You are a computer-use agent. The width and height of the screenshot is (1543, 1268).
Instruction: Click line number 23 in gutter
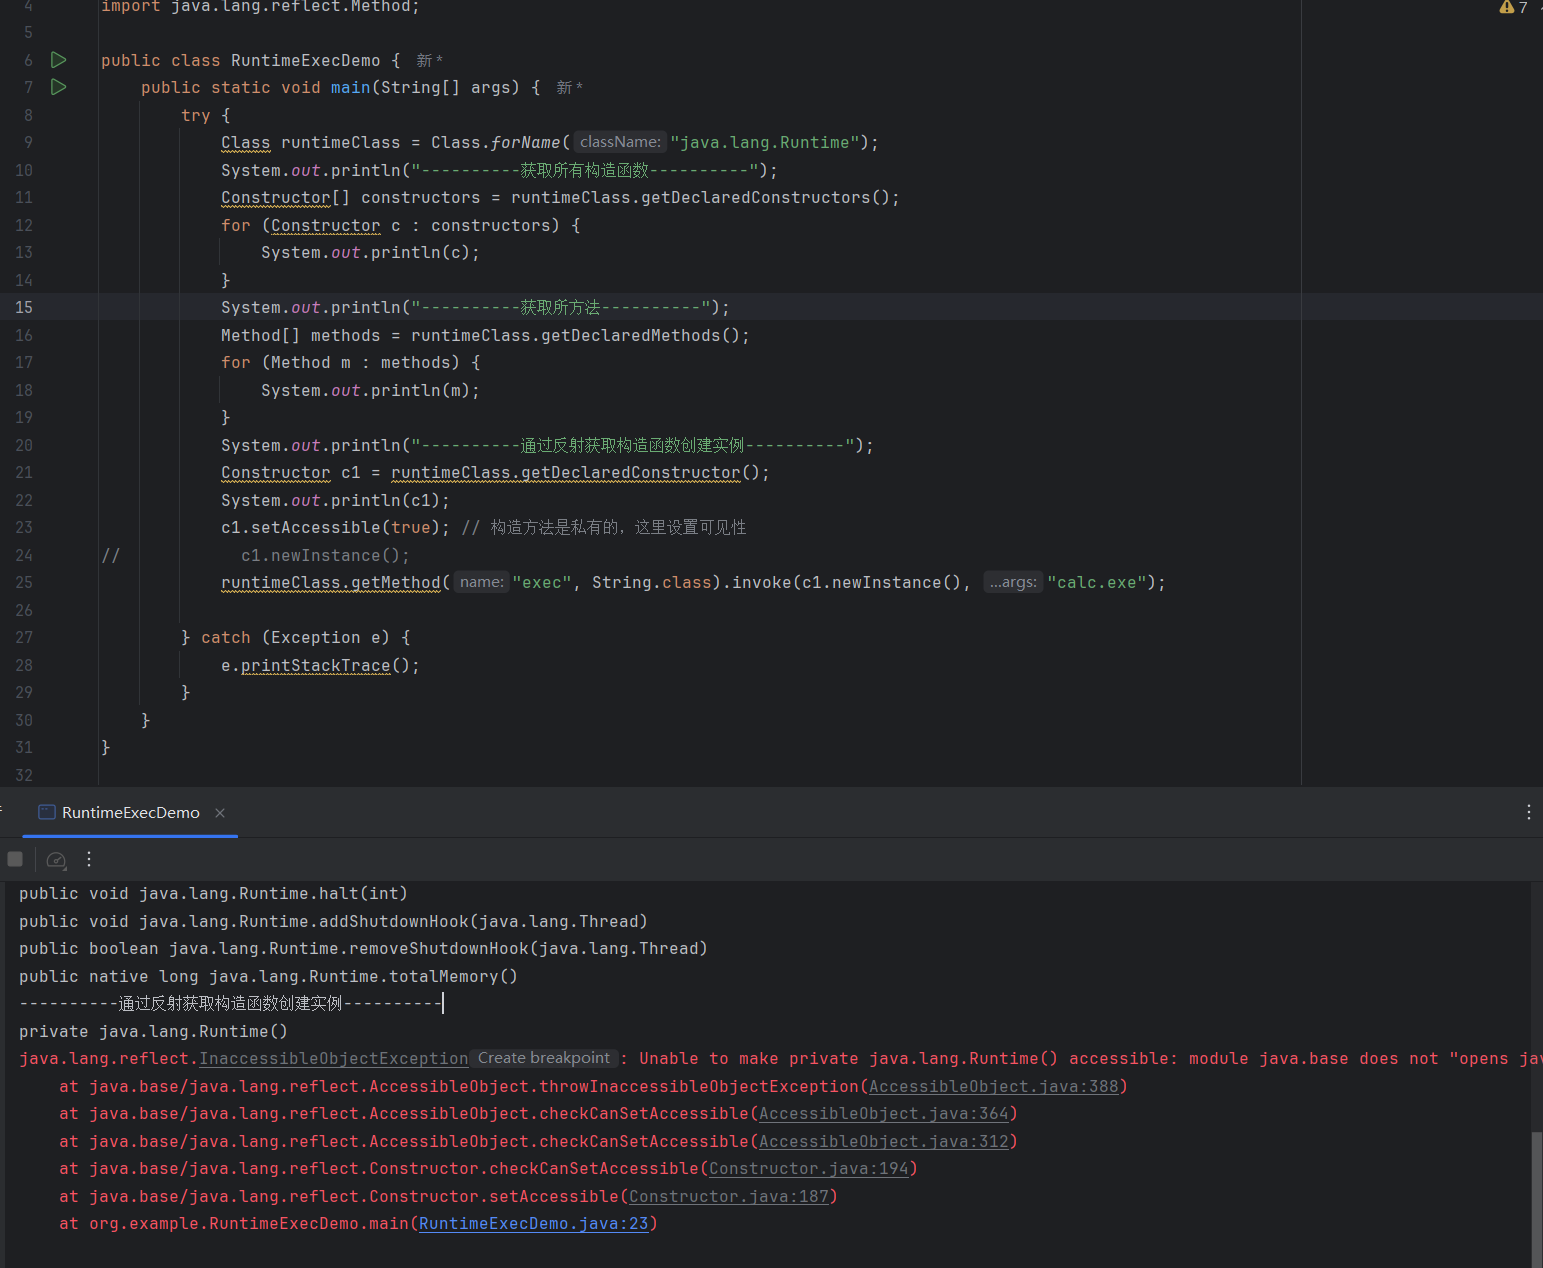tap(24, 527)
